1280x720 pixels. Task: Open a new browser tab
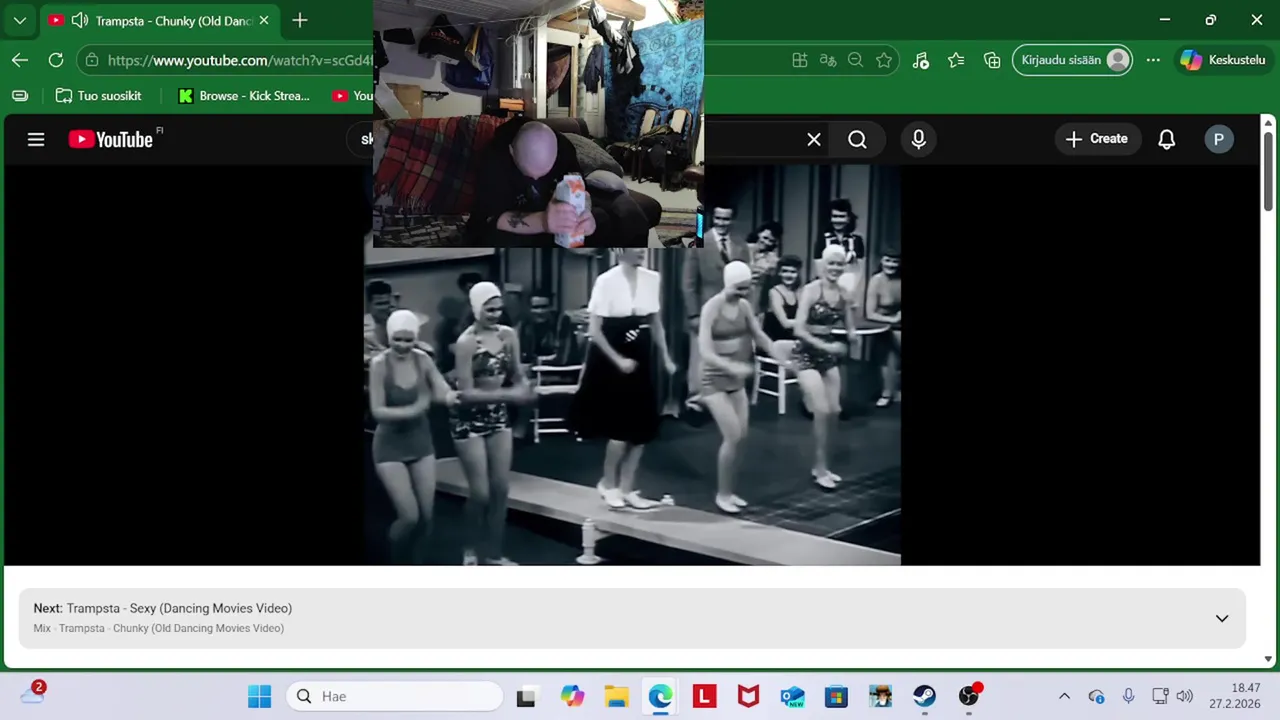tap(300, 20)
